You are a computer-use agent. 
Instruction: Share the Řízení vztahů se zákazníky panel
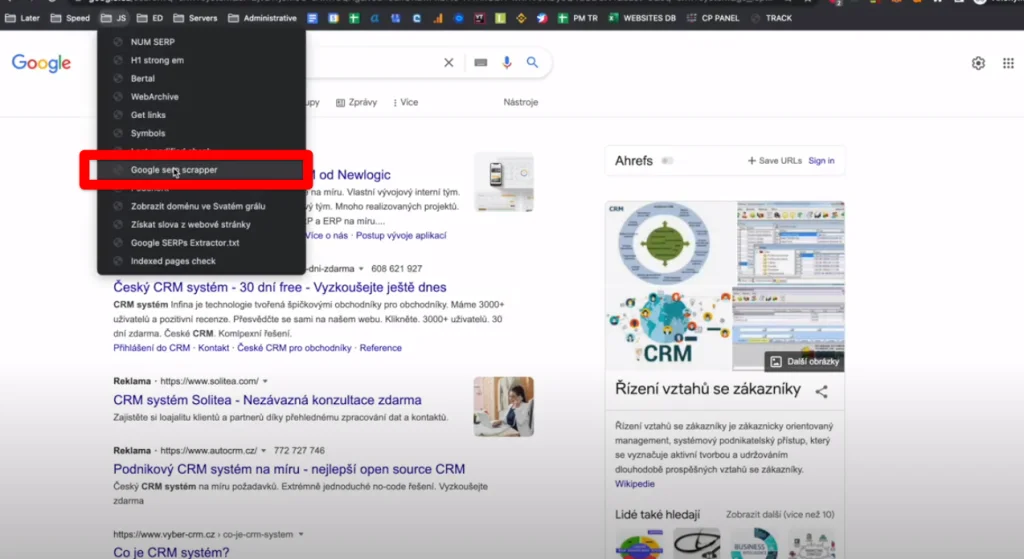tap(822, 391)
